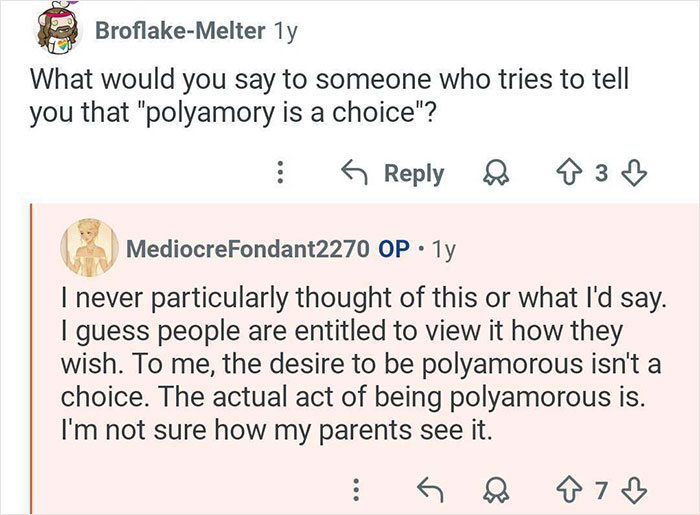
Task: Click the vote count 7
Action: (603, 490)
